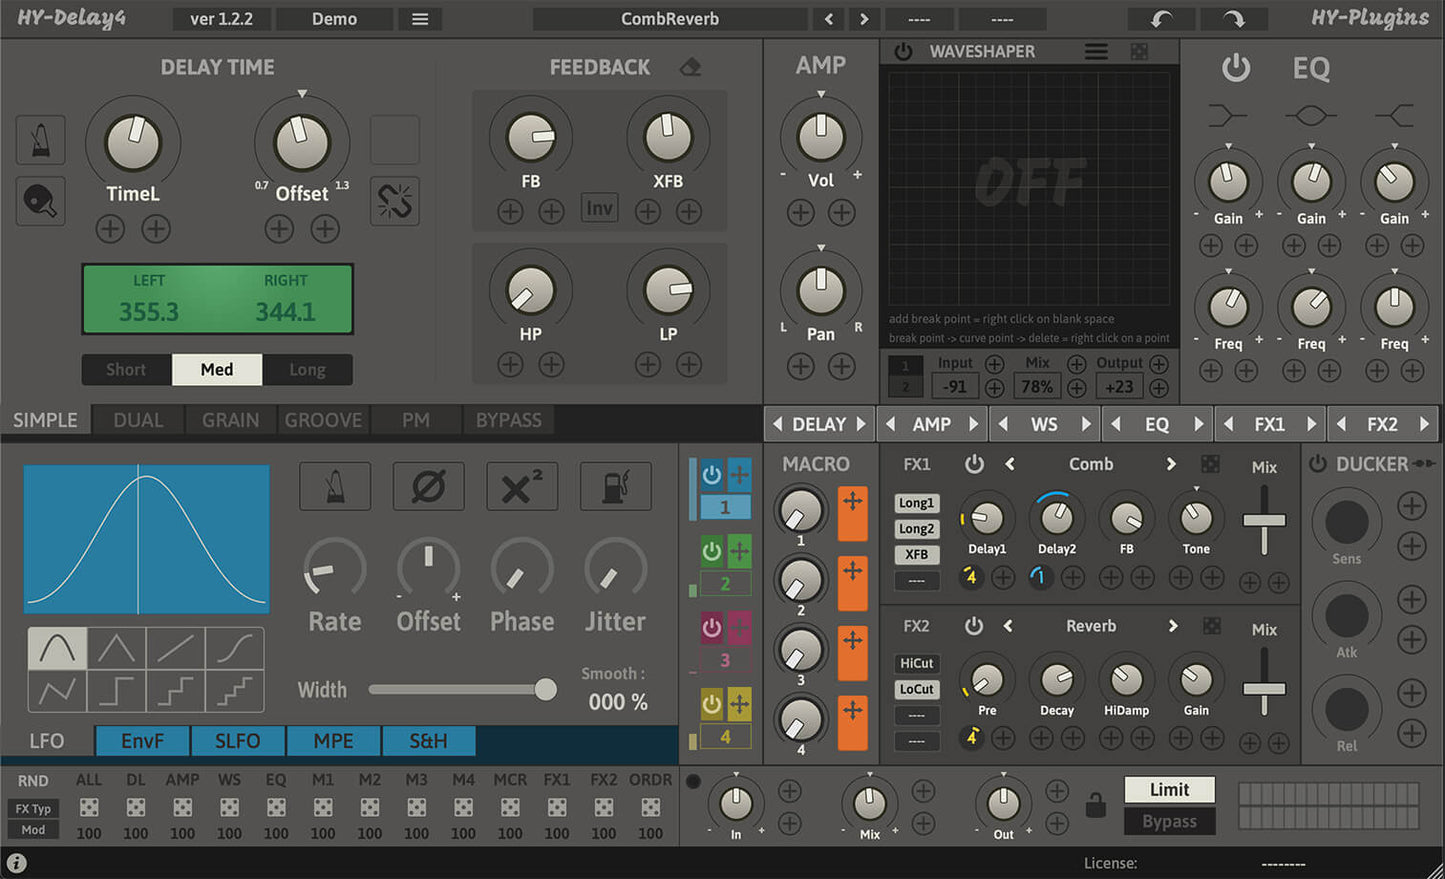Screen dimensions: 1445x879
Task: Click the LFO waveform display
Action: 147,539
